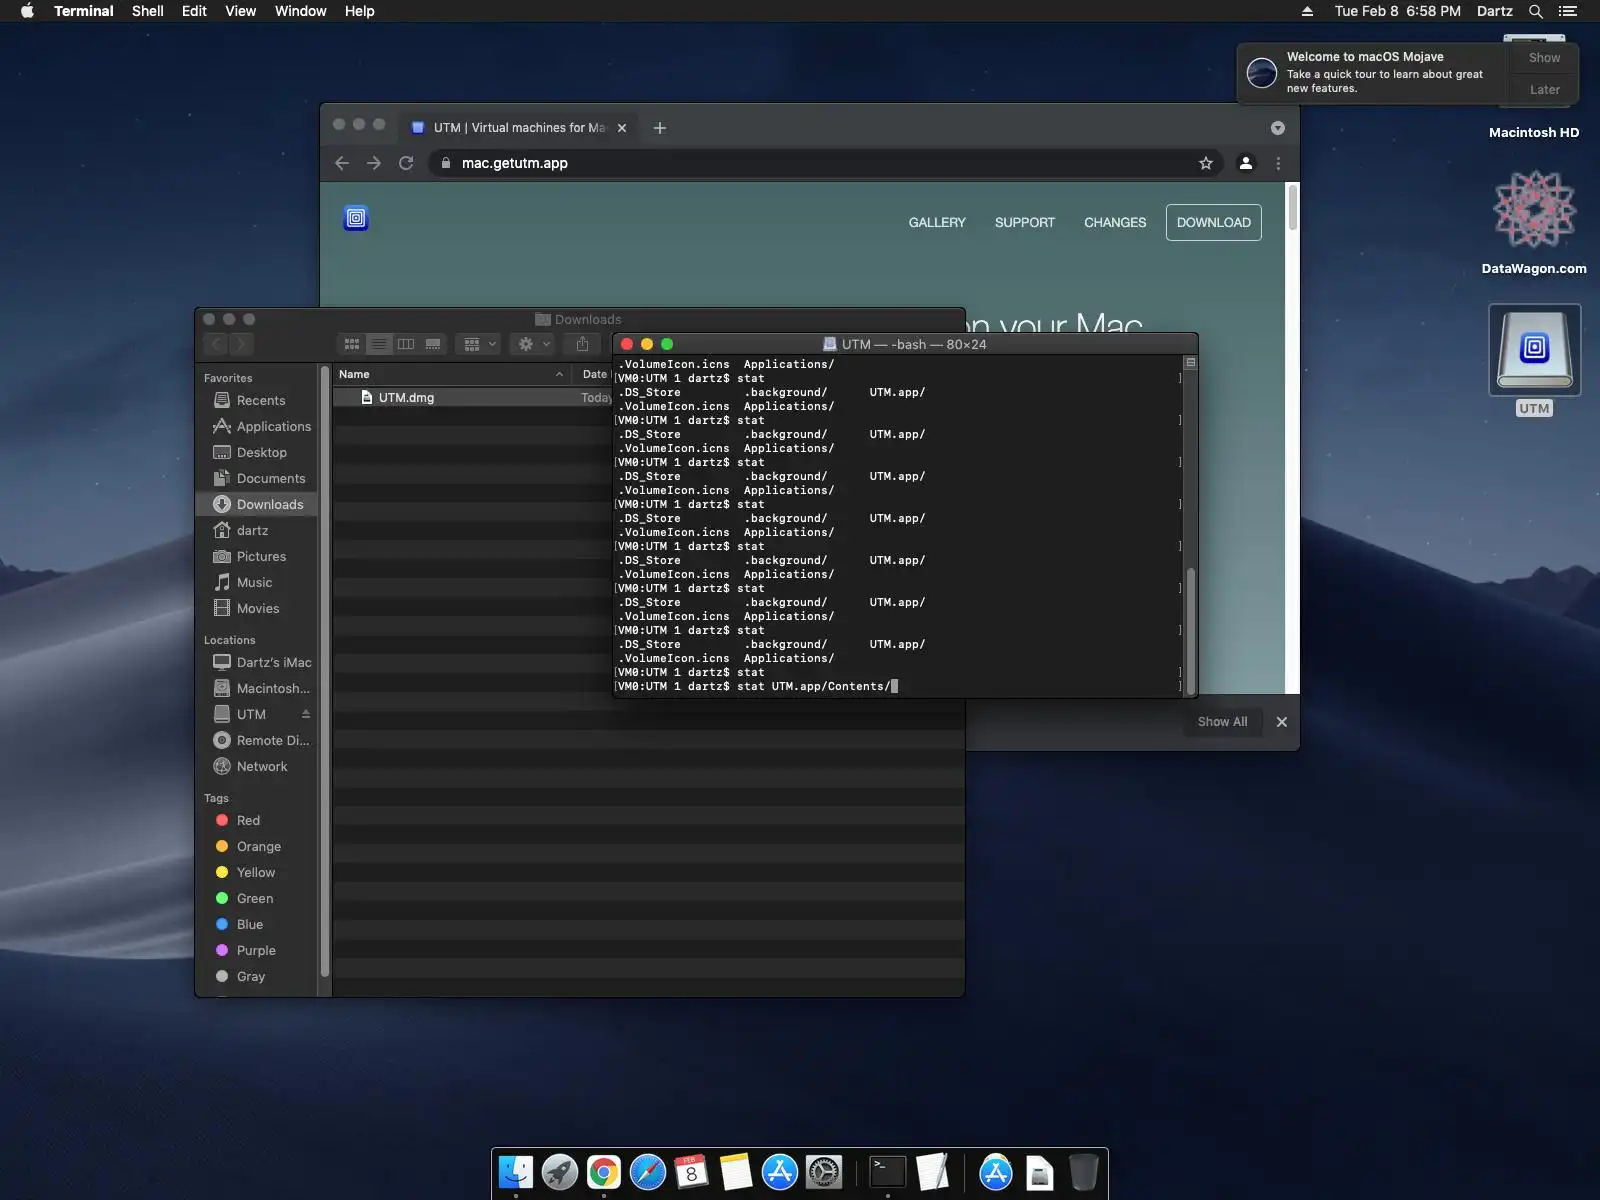Screen dimensions: 1600x1200
Task: Switch Finder to icon view
Action: coord(352,344)
